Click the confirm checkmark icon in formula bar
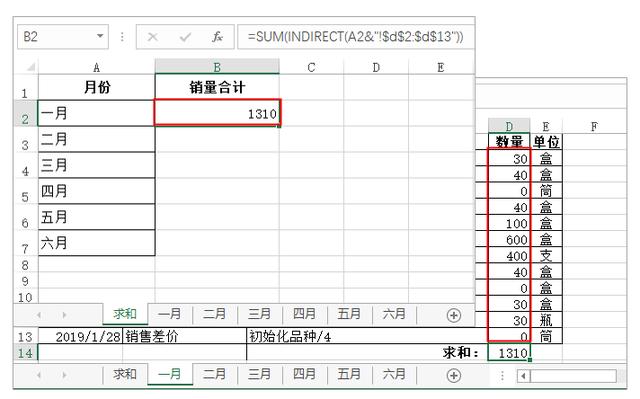This screenshot has height=399, width=640. [x=185, y=37]
